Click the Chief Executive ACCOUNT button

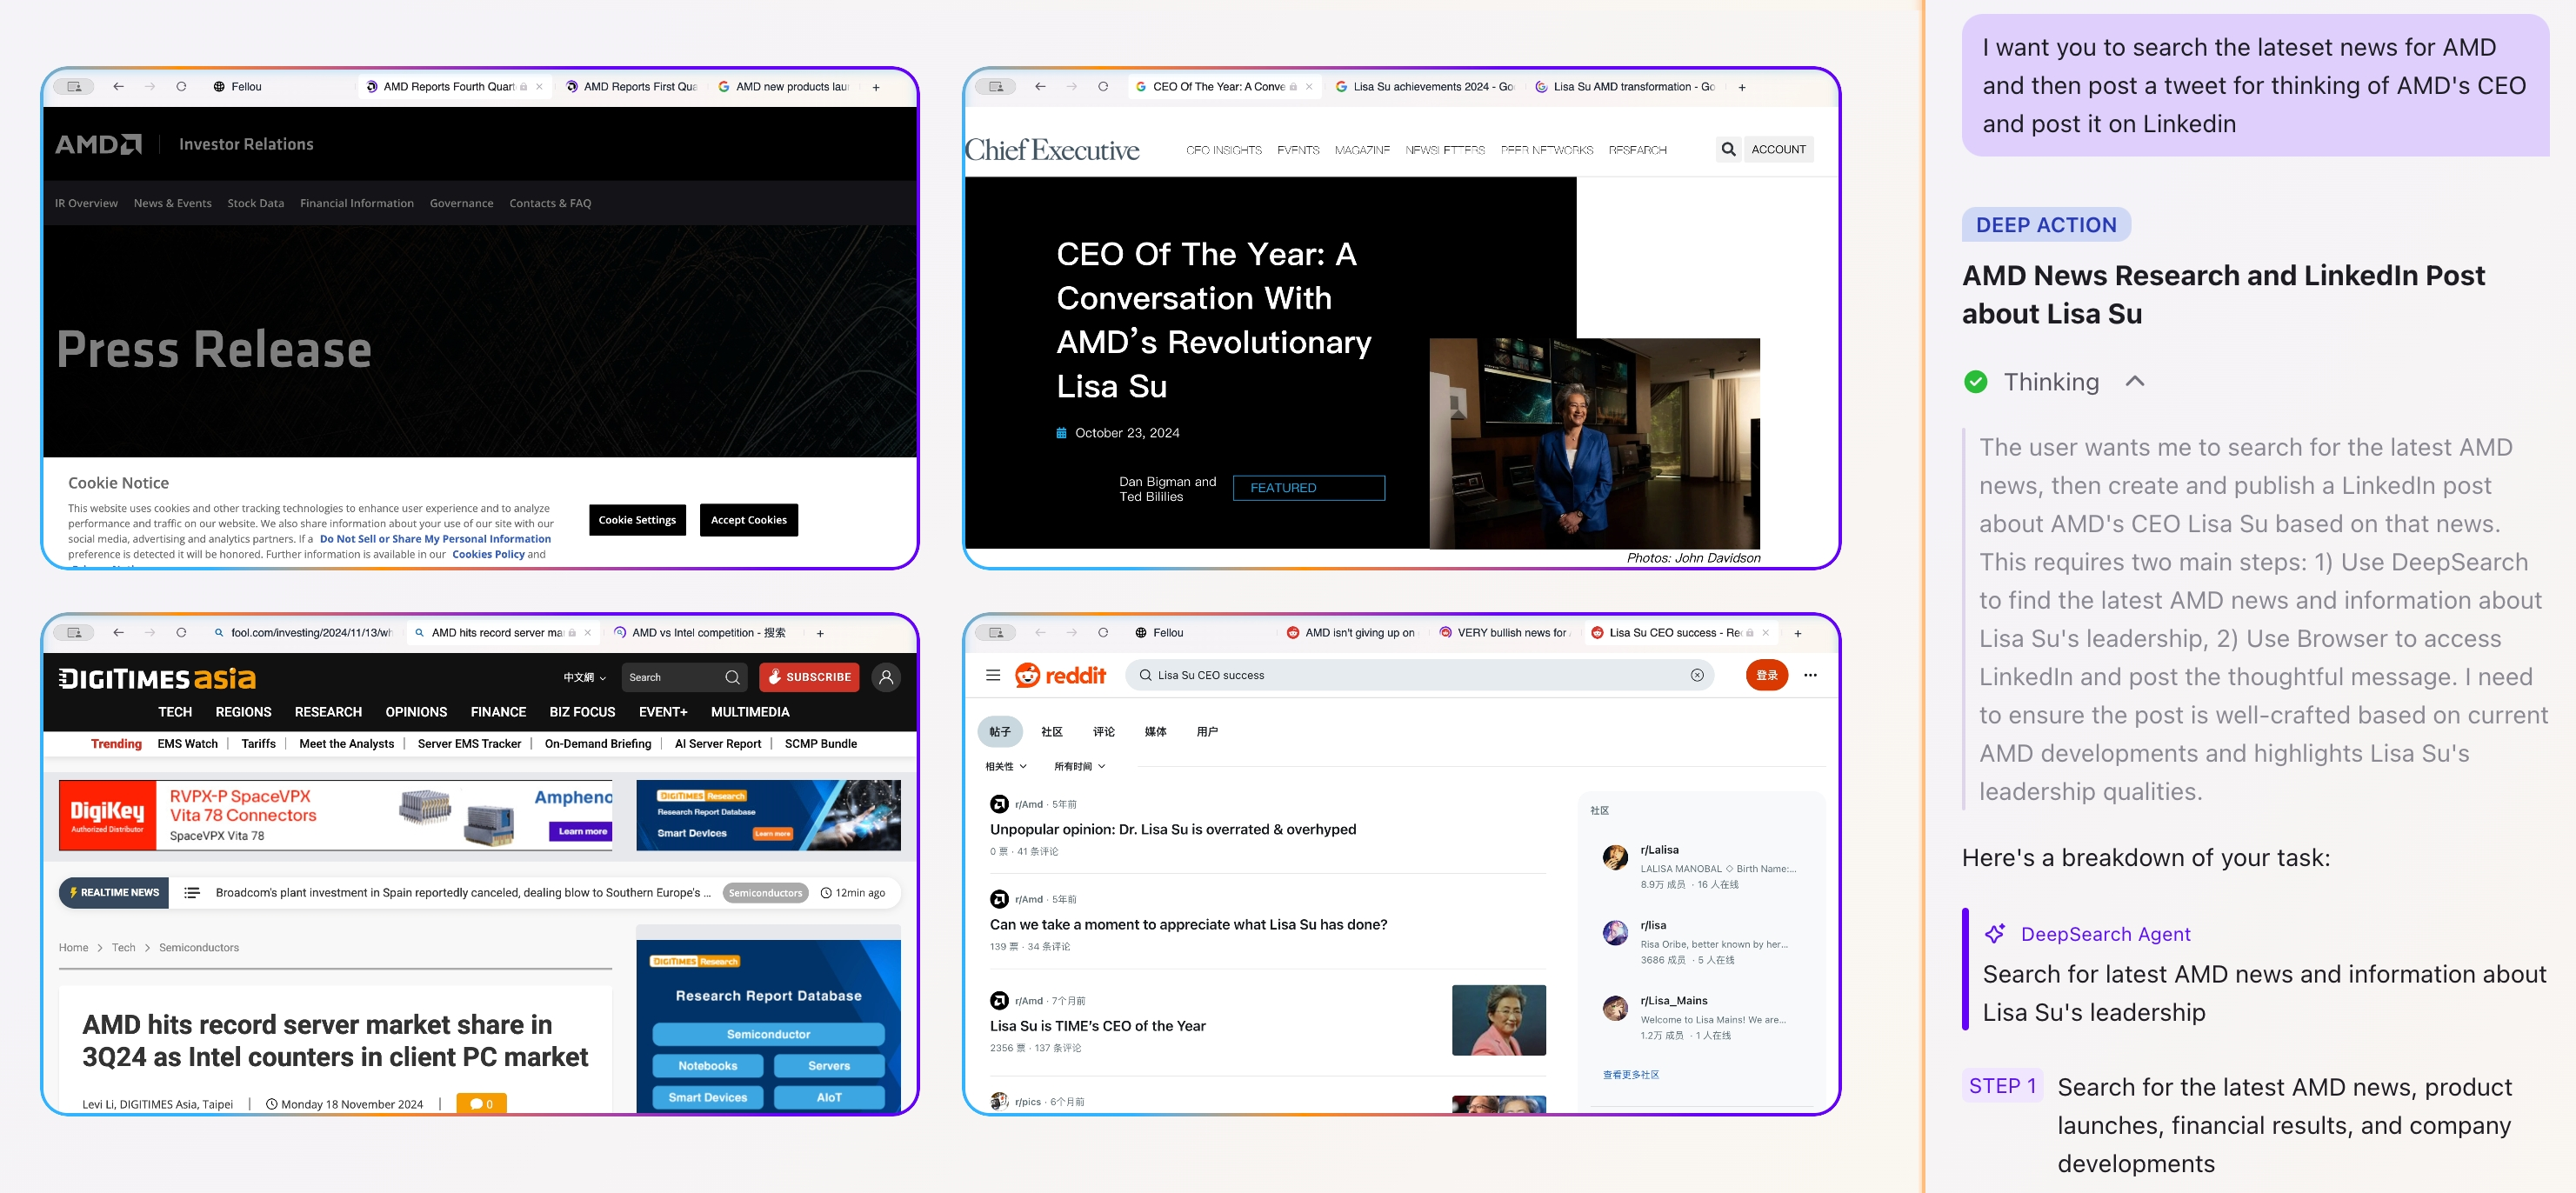[x=1778, y=150]
